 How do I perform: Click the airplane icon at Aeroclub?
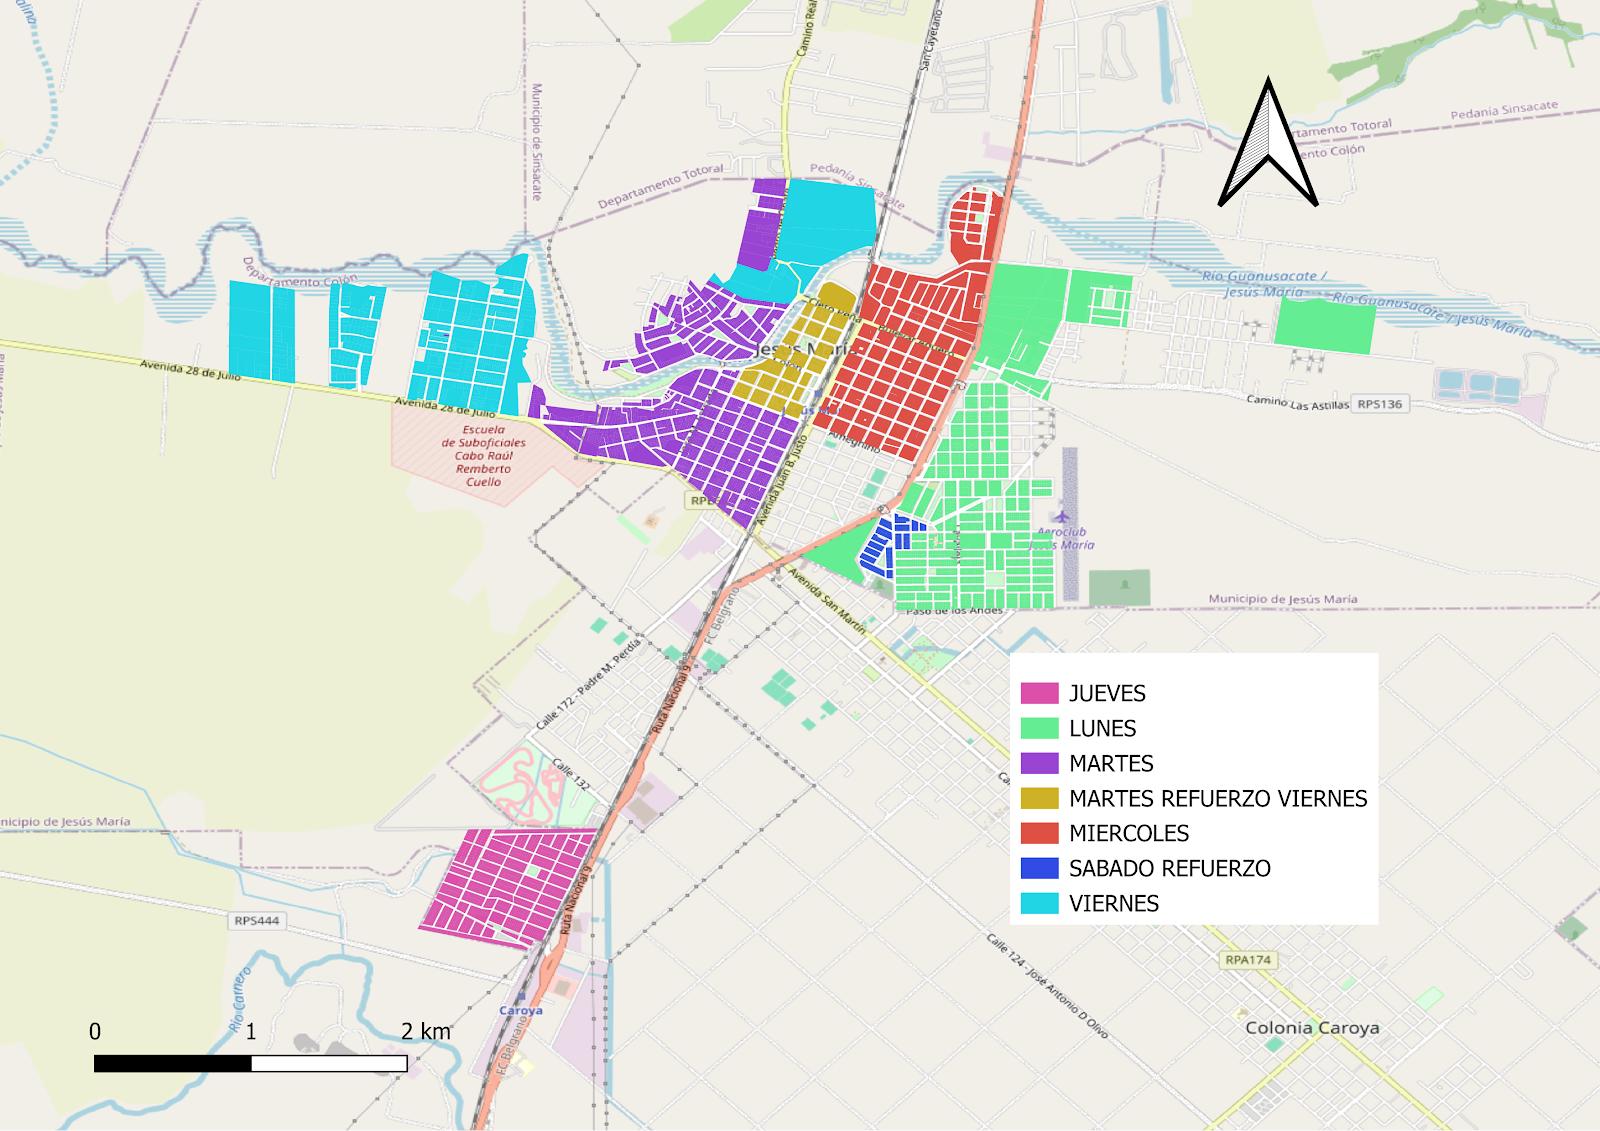(x=1062, y=517)
